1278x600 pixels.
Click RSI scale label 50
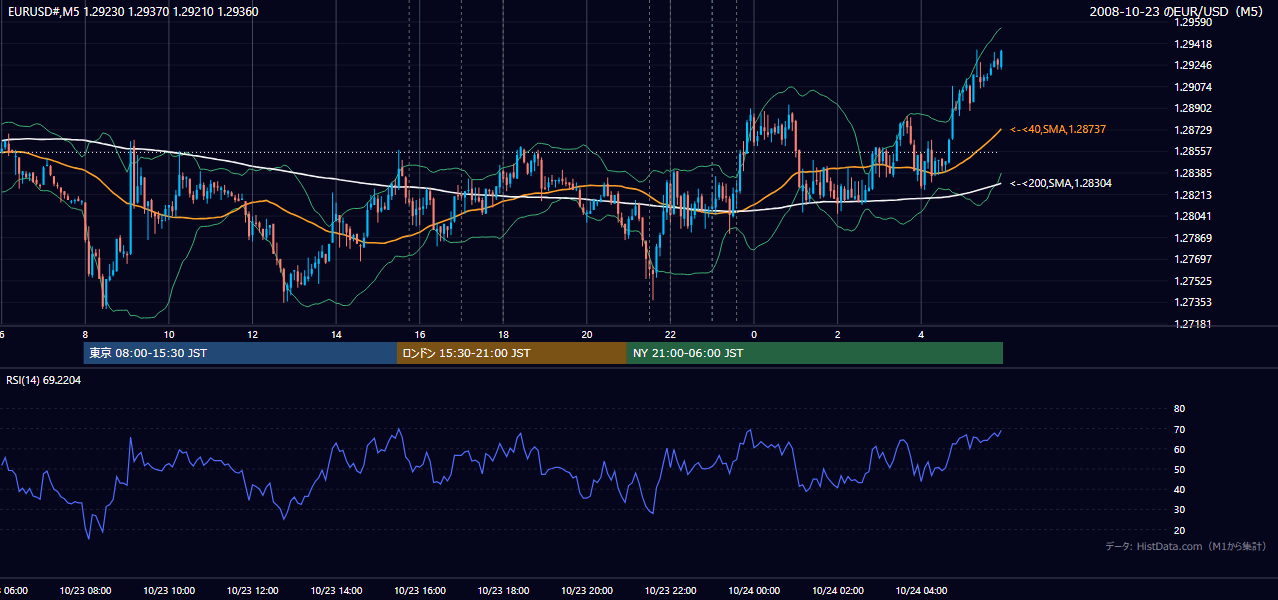(x=1179, y=470)
